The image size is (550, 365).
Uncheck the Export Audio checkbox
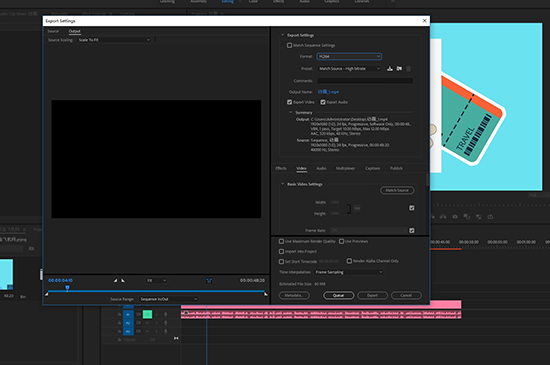pyautogui.click(x=323, y=102)
